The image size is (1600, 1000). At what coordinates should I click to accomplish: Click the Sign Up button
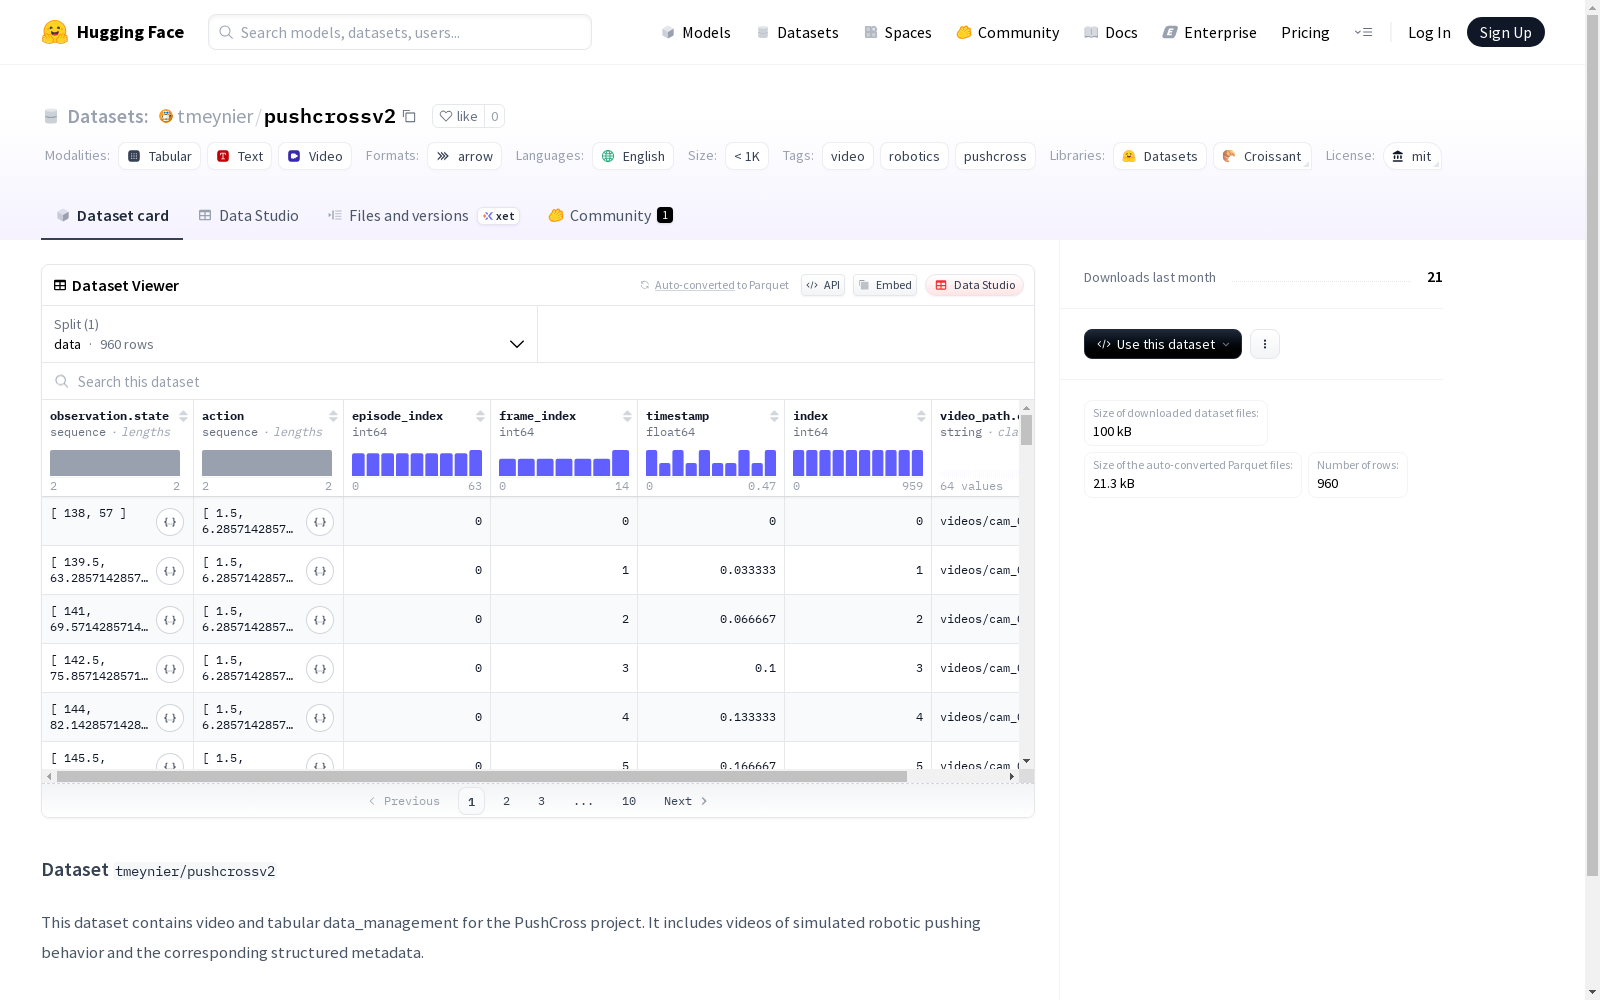coord(1506,32)
